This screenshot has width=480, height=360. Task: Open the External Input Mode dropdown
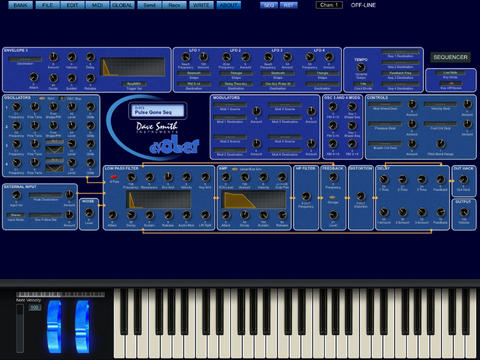pos(16,215)
